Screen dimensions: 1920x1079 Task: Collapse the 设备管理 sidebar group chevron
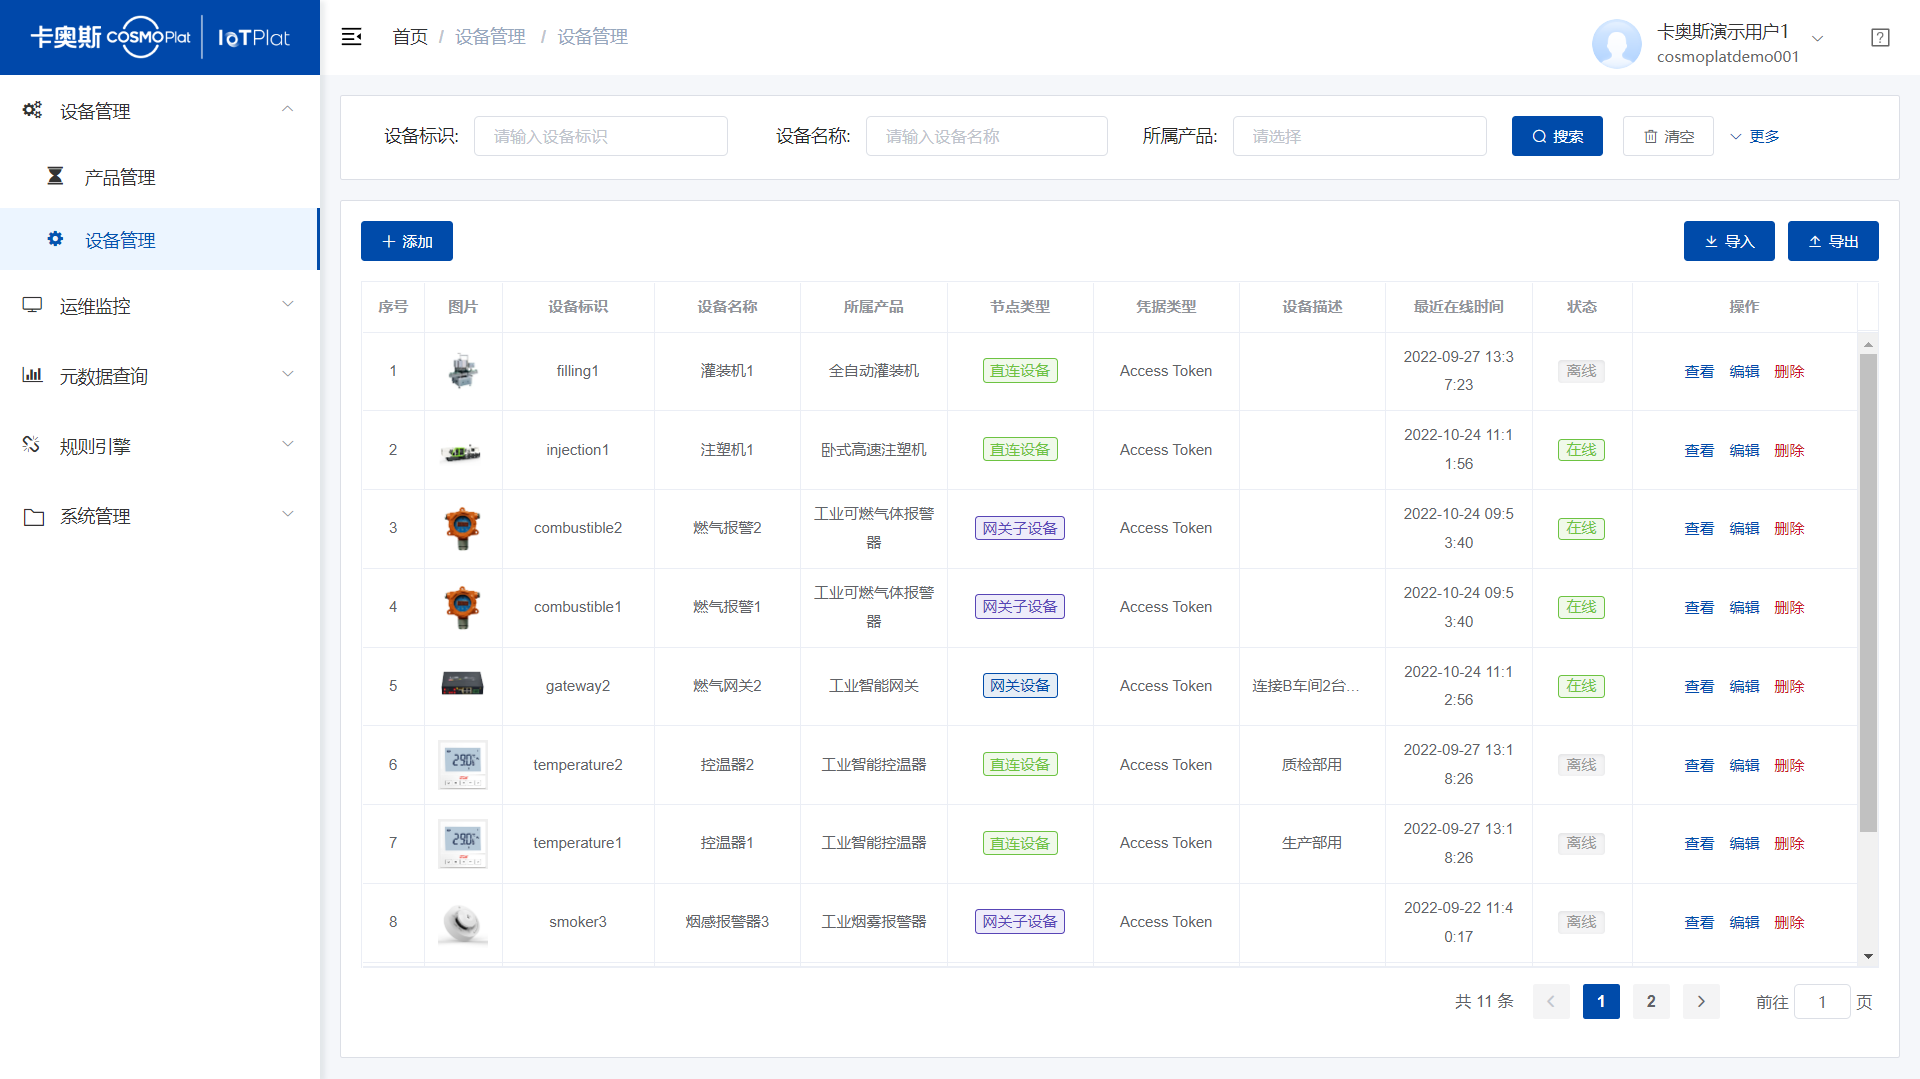(x=288, y=109)
